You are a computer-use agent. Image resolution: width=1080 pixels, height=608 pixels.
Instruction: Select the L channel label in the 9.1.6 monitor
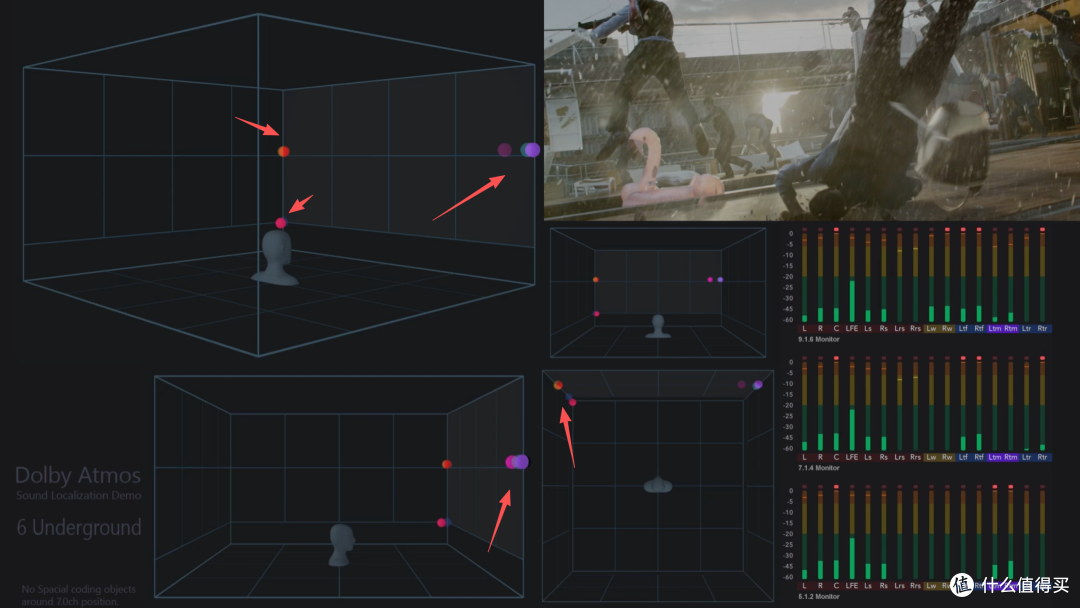coord(804,328)
